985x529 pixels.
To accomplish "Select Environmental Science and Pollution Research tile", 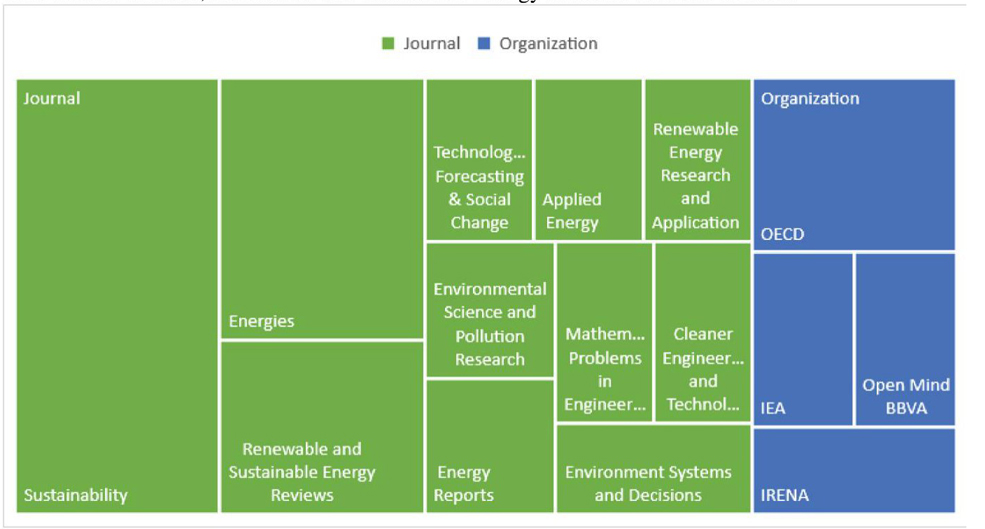I will coord(489,311).
